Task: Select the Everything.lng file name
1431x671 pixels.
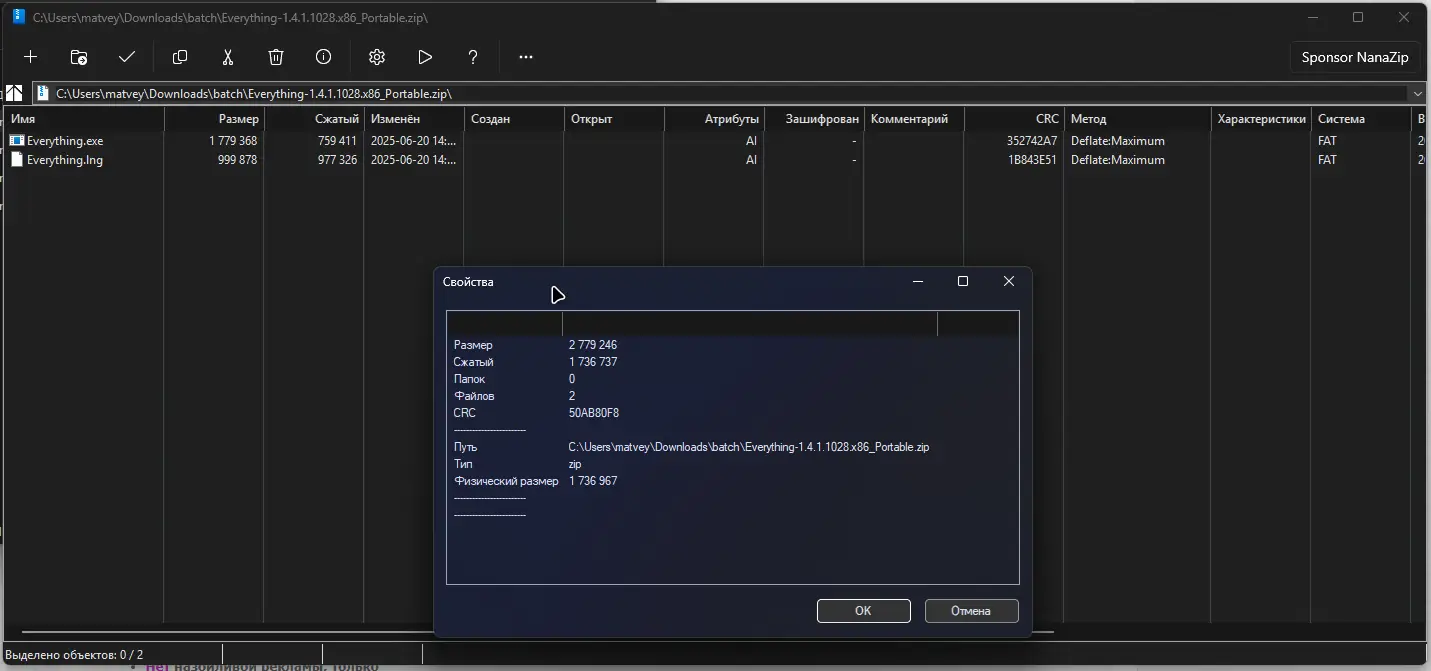Action: click(x=65, y=160)
